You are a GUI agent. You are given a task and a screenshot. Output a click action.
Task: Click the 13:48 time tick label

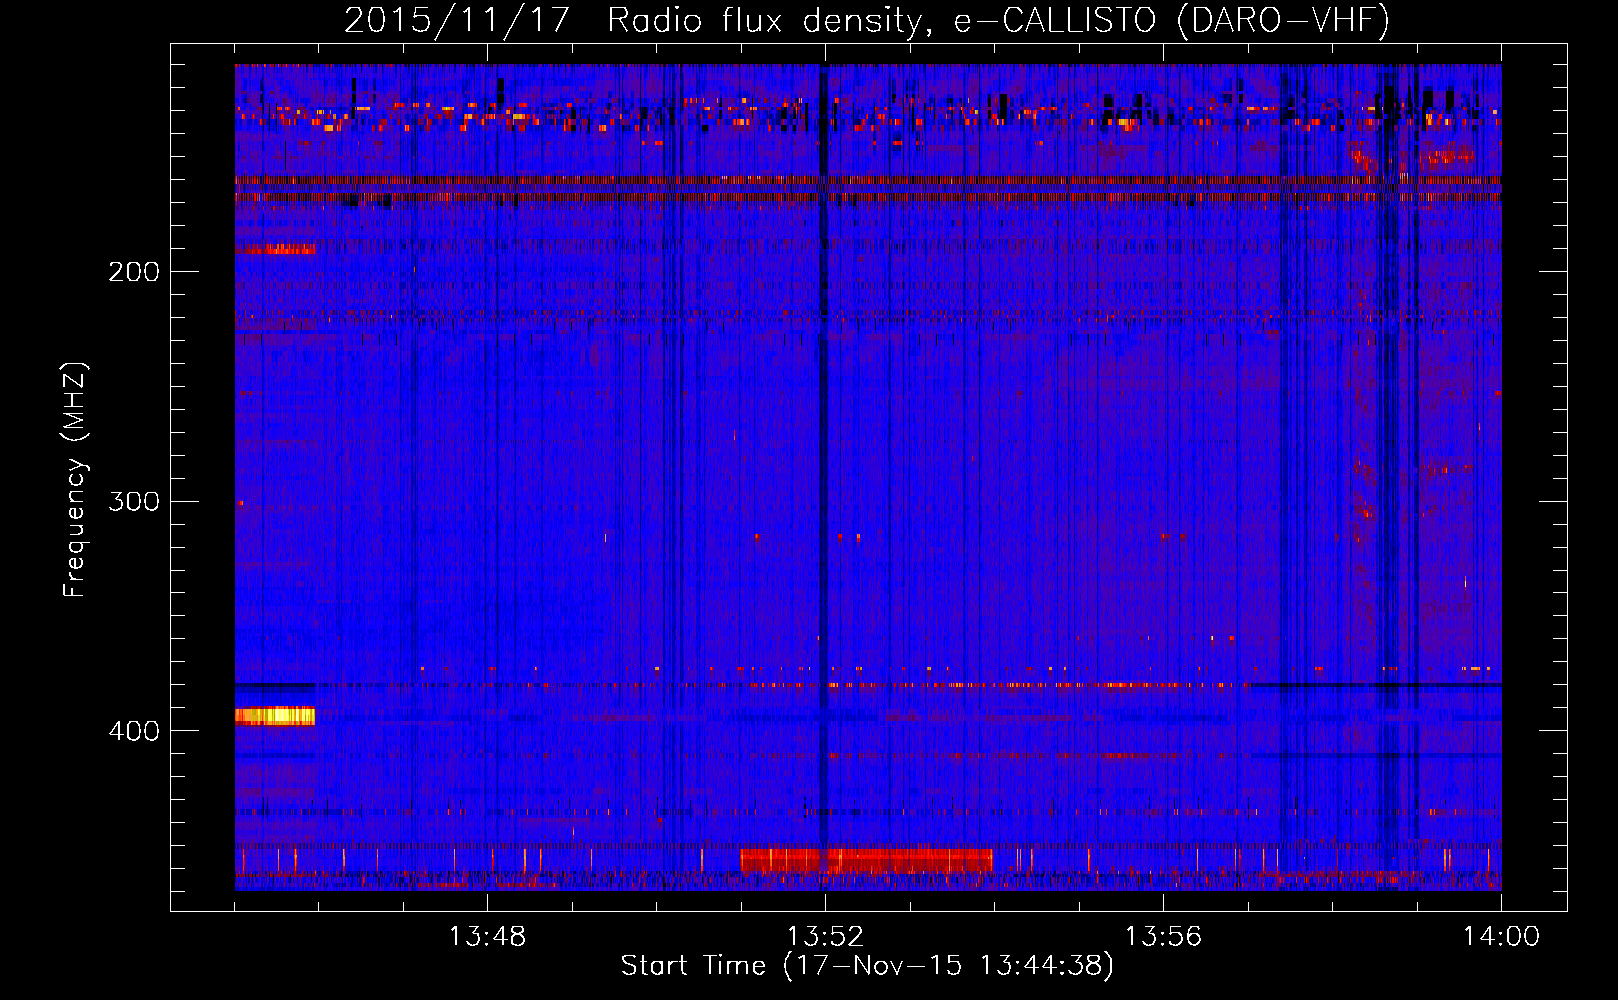tap(487, 937)
